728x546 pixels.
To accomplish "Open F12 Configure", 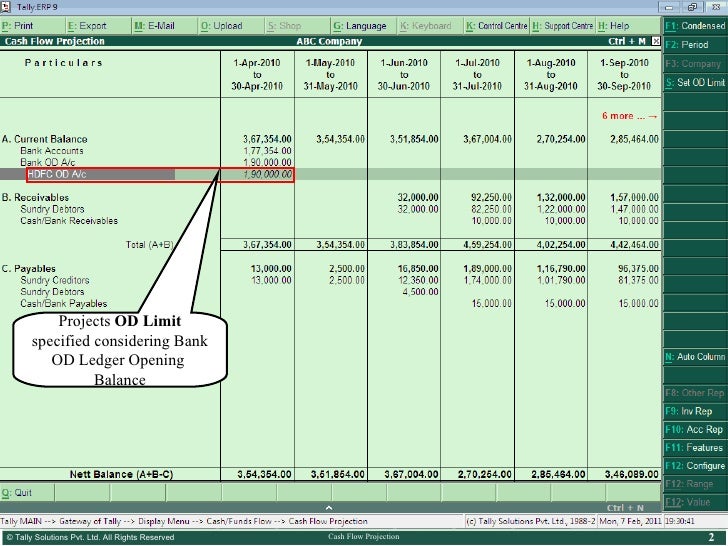I will click(x=695, y=466).
